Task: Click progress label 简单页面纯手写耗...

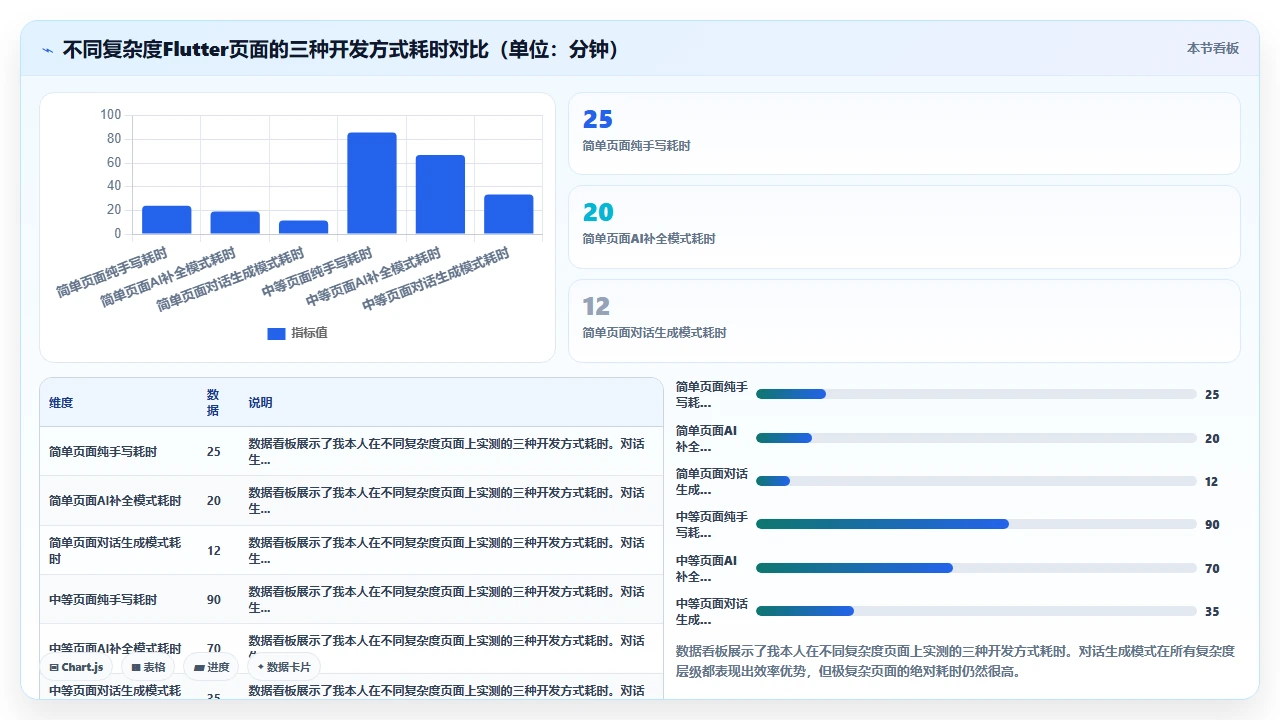Action: (x=712, y=394)
